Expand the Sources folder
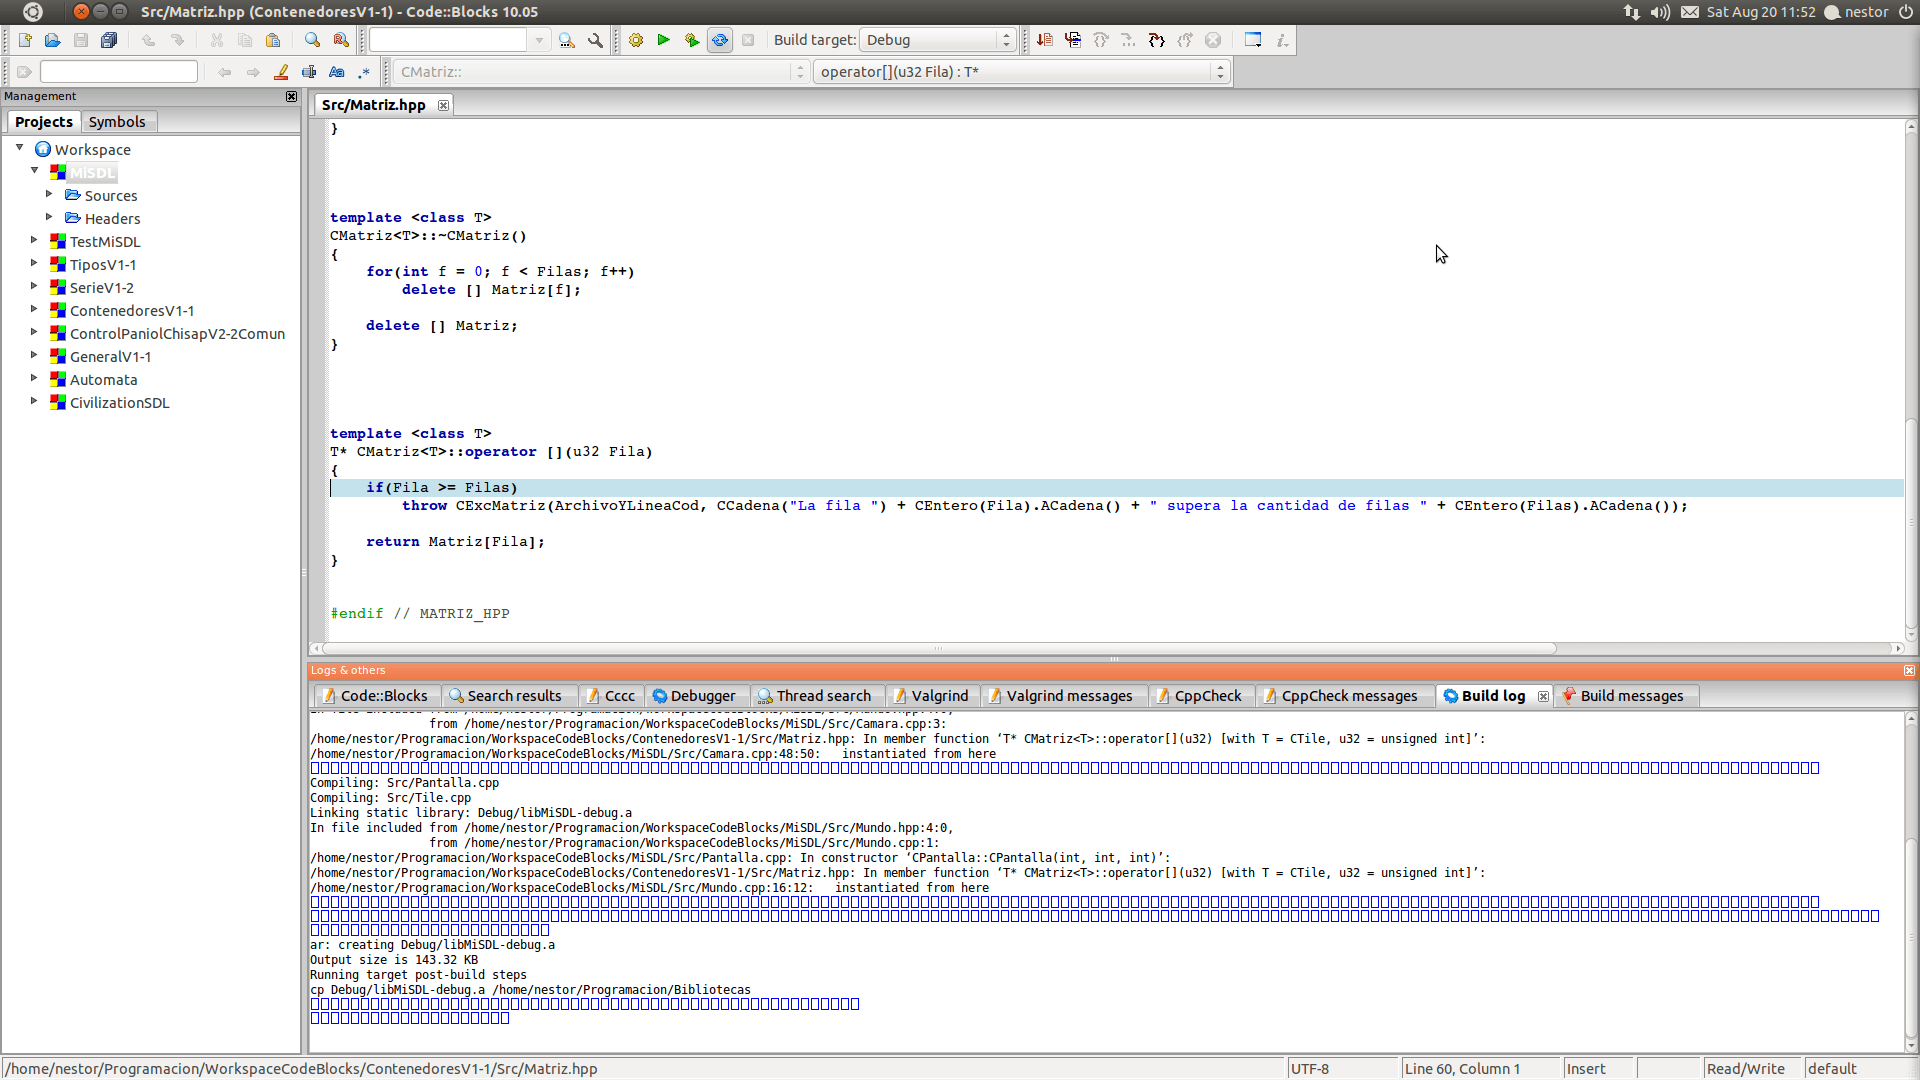The height and width of the screenshot is (1080, 1920). click(x=49, y=194)
